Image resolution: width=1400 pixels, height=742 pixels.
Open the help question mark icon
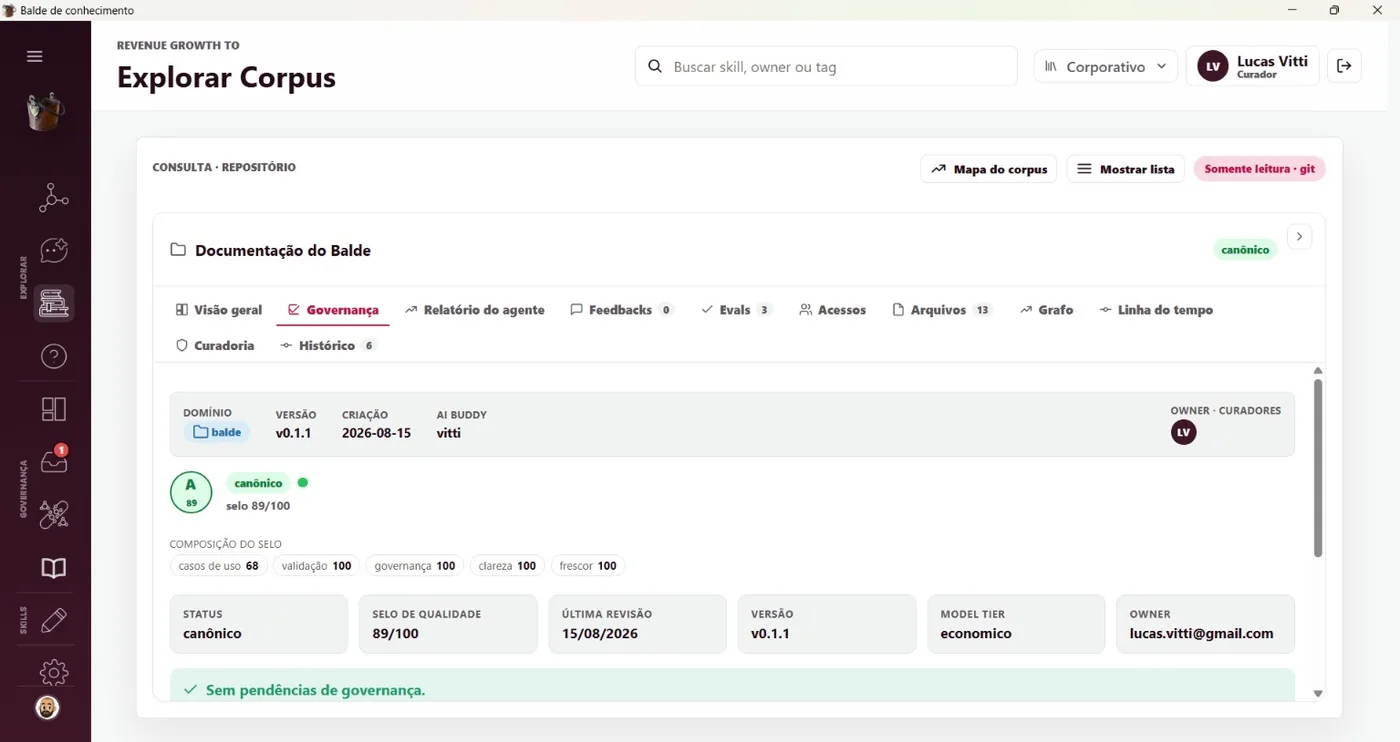[54, 356]
